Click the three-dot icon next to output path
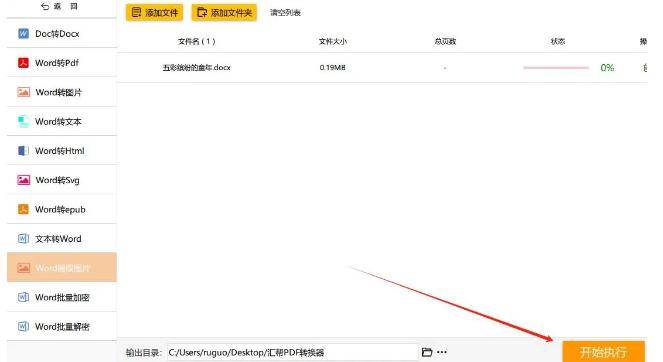The height and width of the screenshot is (362, 663). pos(442,352)
